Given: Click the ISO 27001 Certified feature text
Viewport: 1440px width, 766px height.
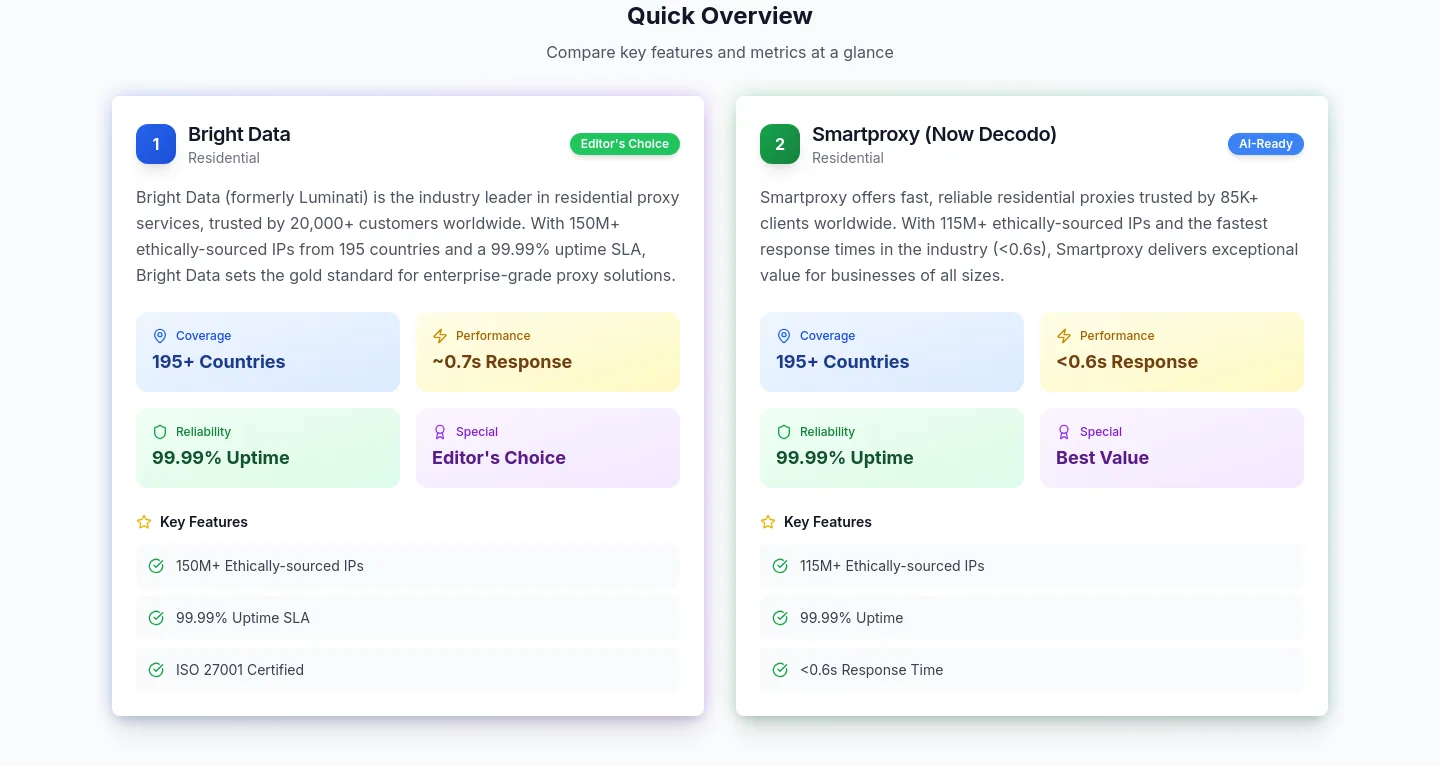Looking at the screenshot, I should point(240,670).
